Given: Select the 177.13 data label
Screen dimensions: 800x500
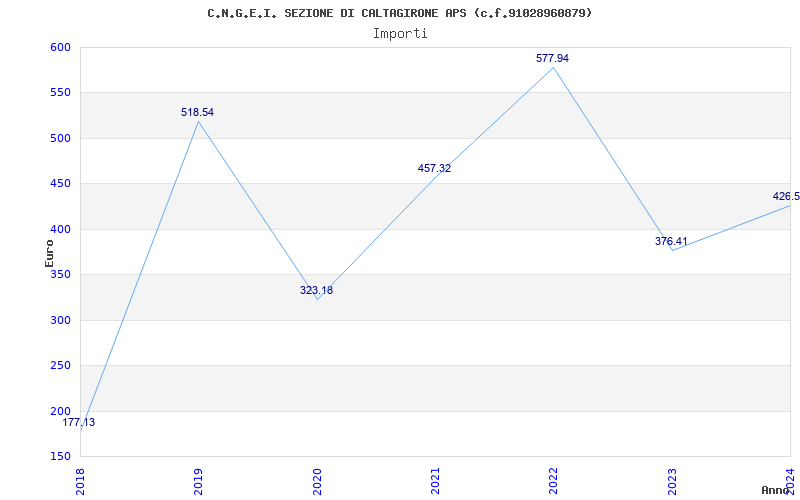Looking at the screenshot, I should click(x=79, y=422).
